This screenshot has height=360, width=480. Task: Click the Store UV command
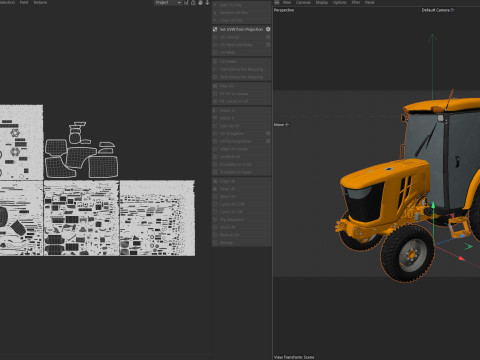pos(242,227)
